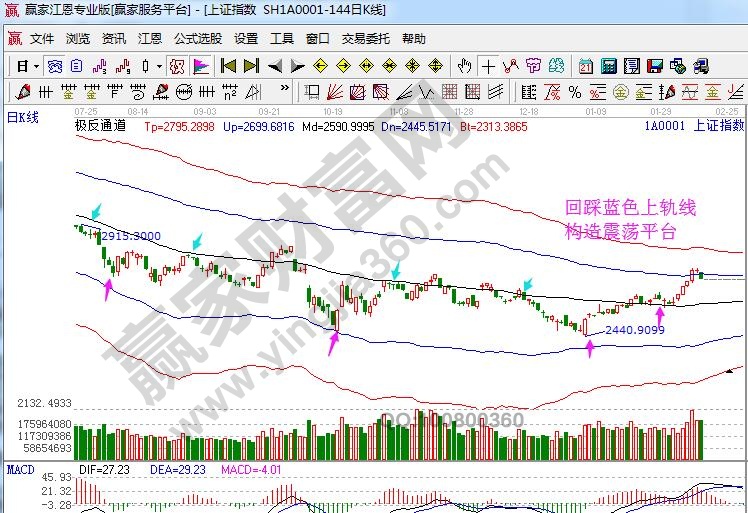This screenshot has width=748, height=513.
Task: Open the 文件 menu
Action: (x=41, y=39)
